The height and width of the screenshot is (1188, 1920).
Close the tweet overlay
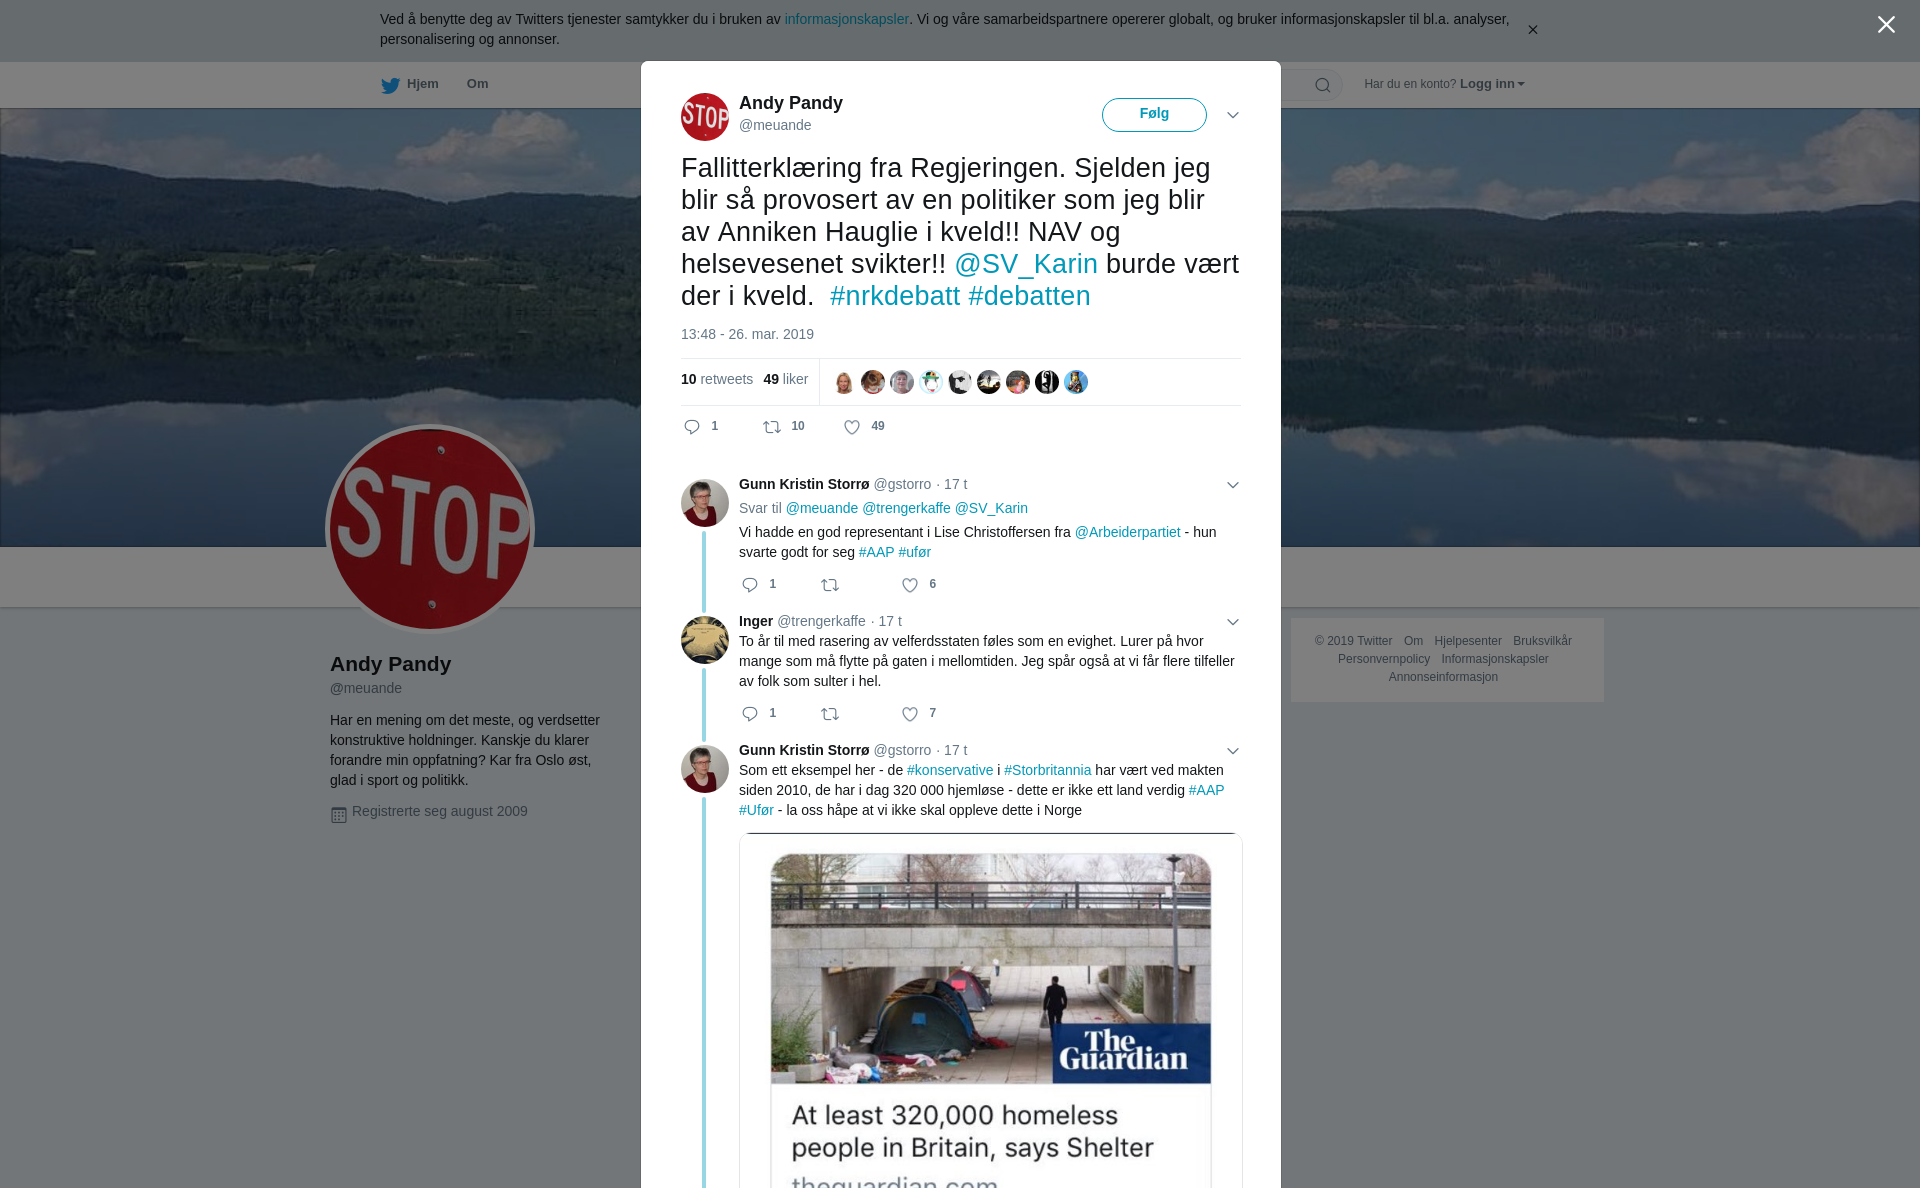[1886, 25]
